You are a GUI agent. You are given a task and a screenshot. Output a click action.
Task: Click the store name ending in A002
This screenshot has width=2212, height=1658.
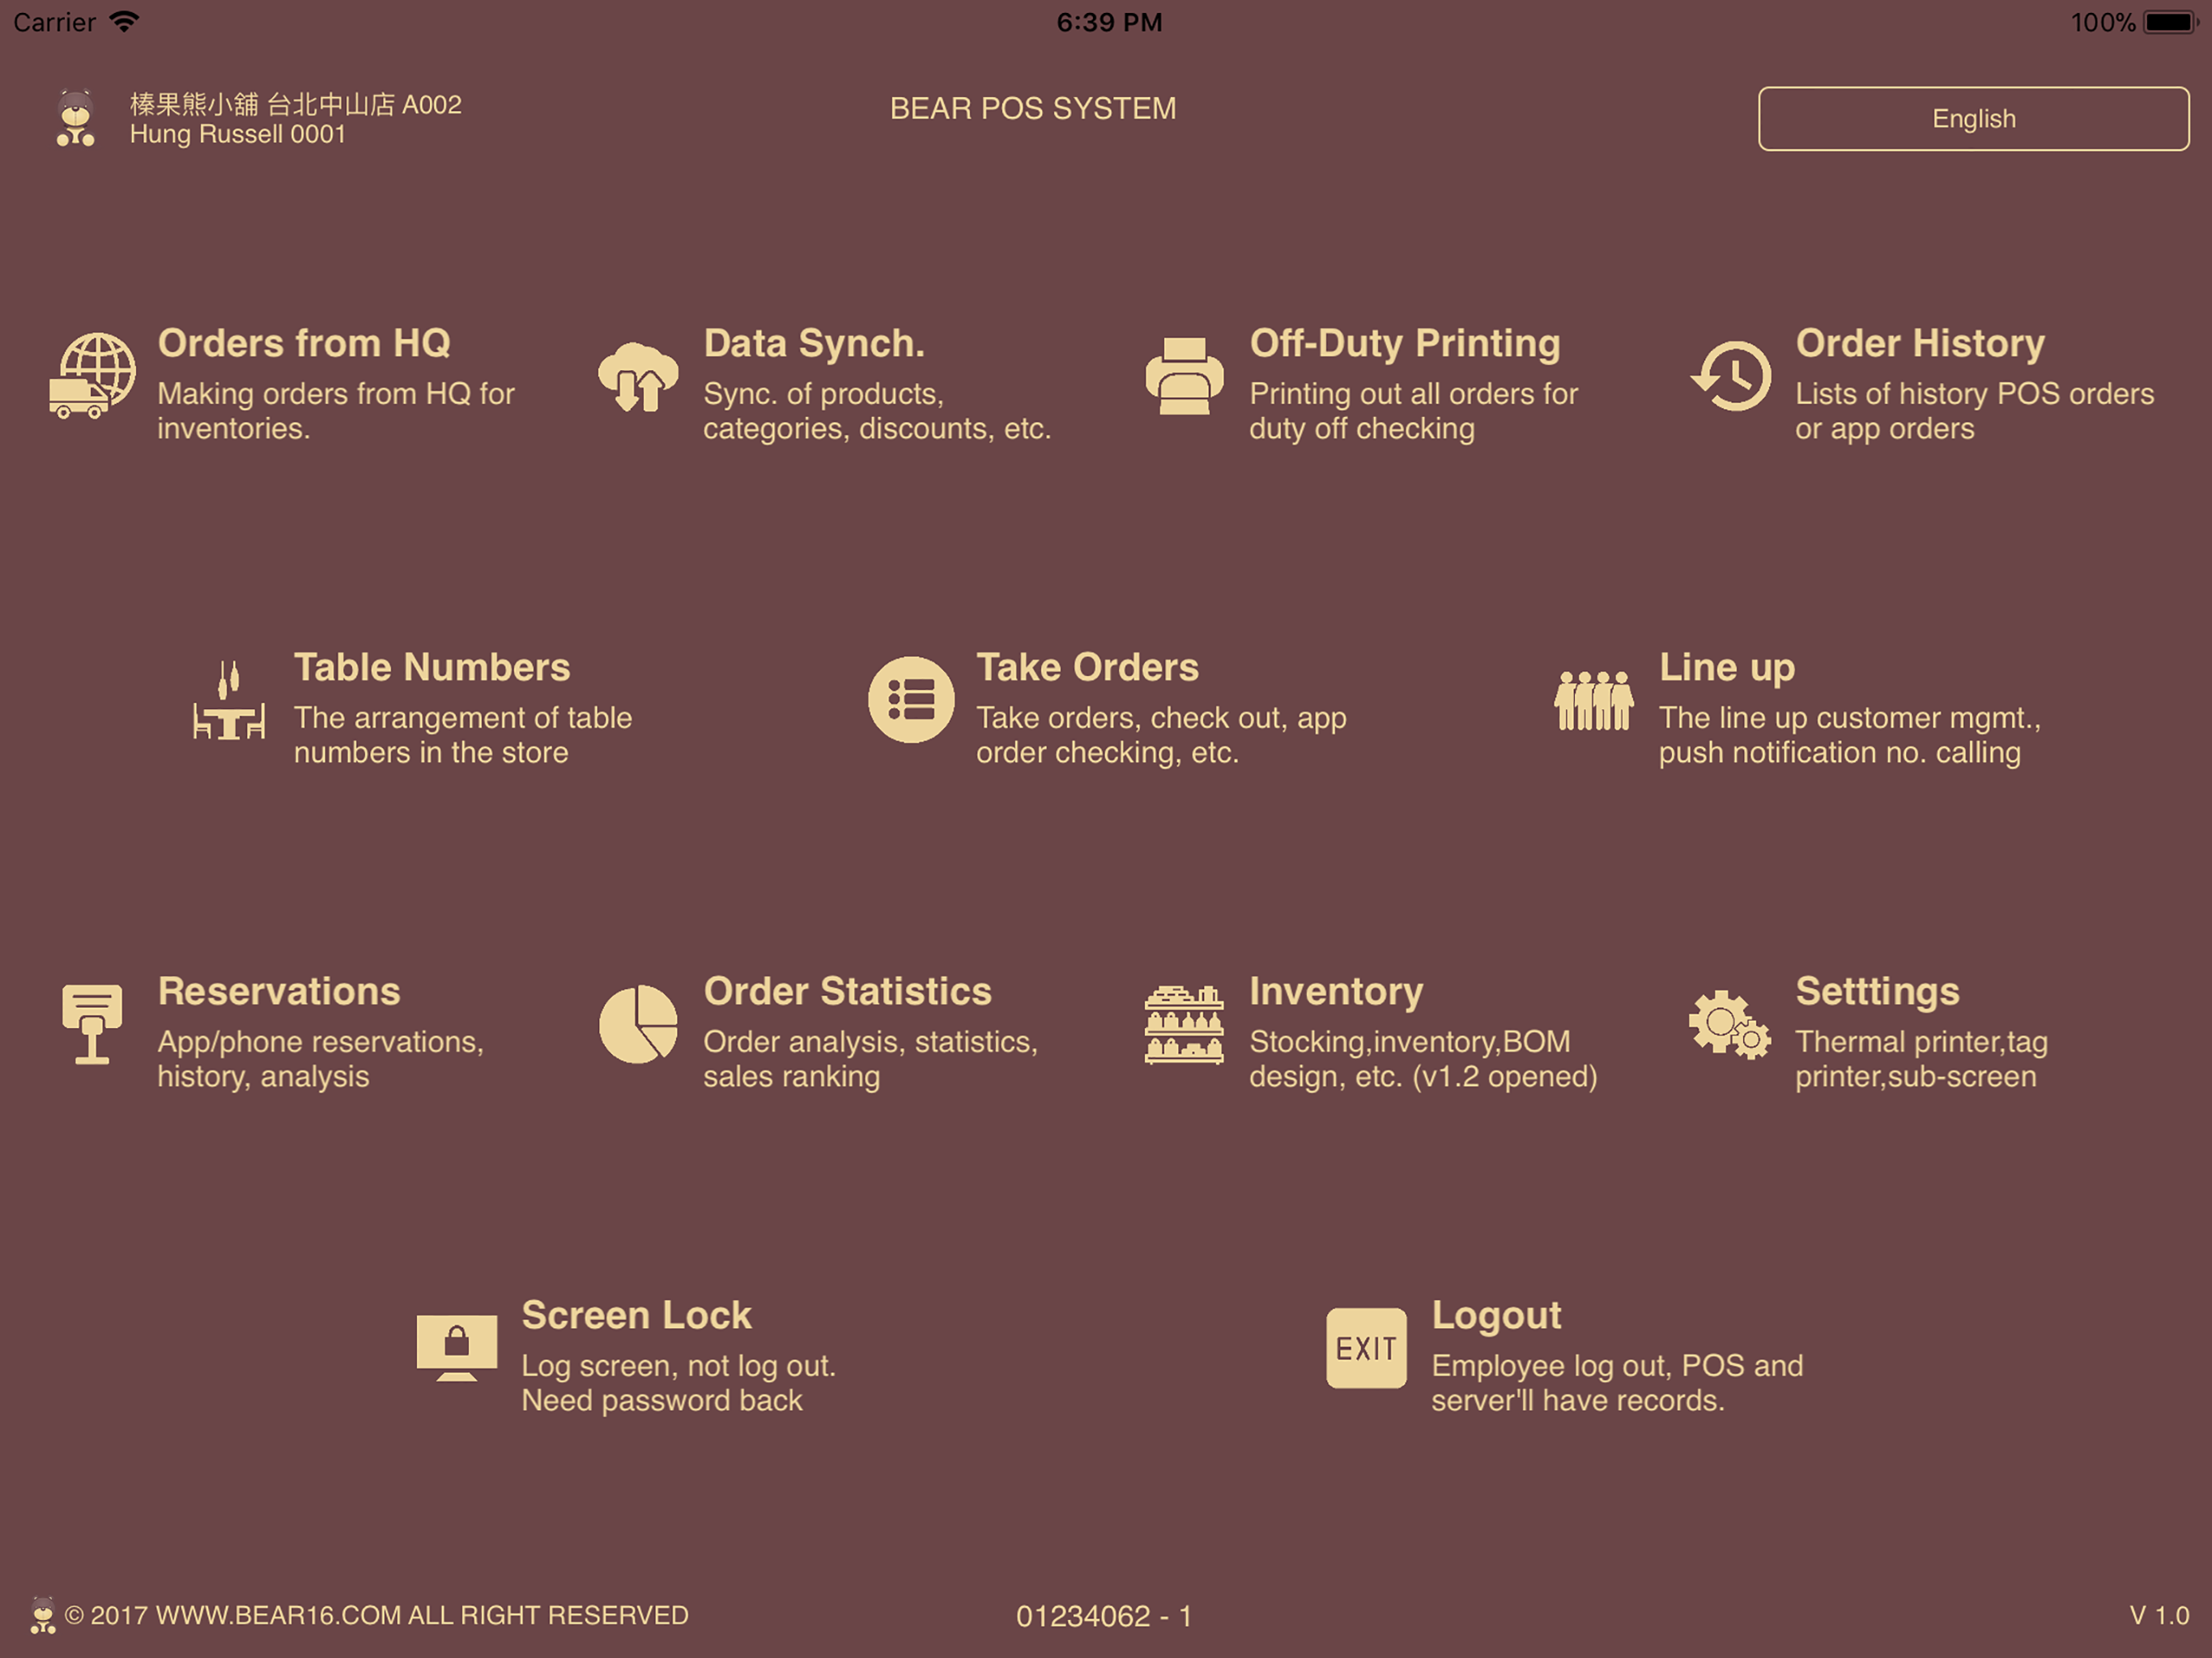pos(296,104)
